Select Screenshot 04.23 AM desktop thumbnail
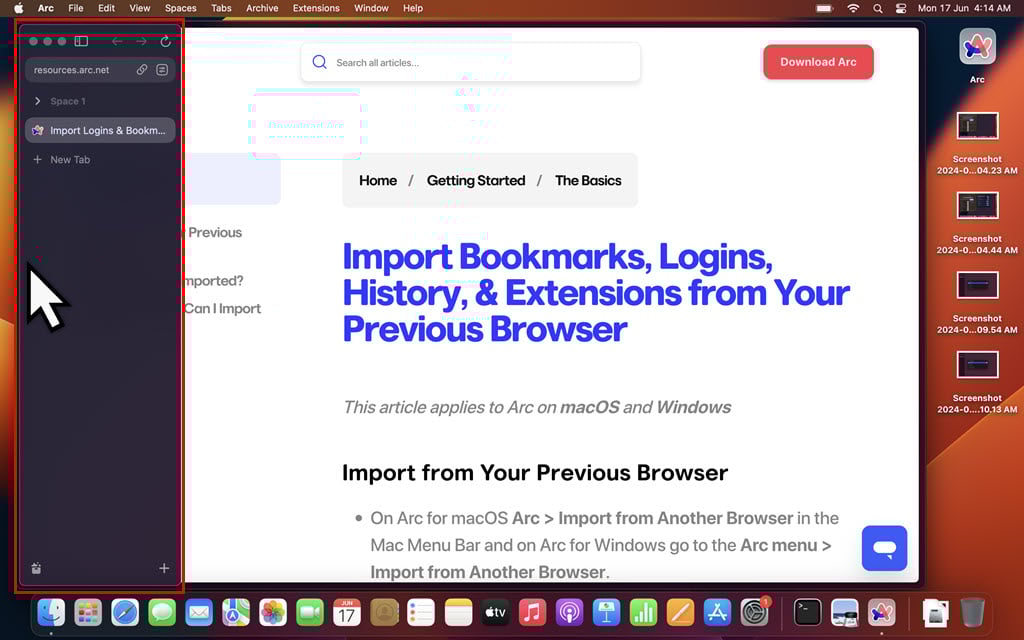The image size is (1024, 640). click(977, 126)
